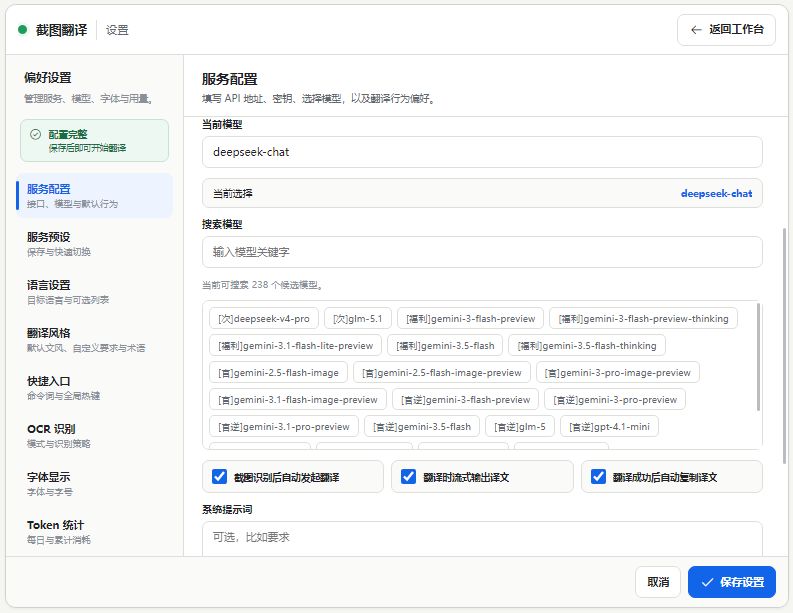Viewport: 793px width, 613px height.
Task: Disable 翻译成功后自动复制译文 checkbox
Action: (x=598, y=476)
